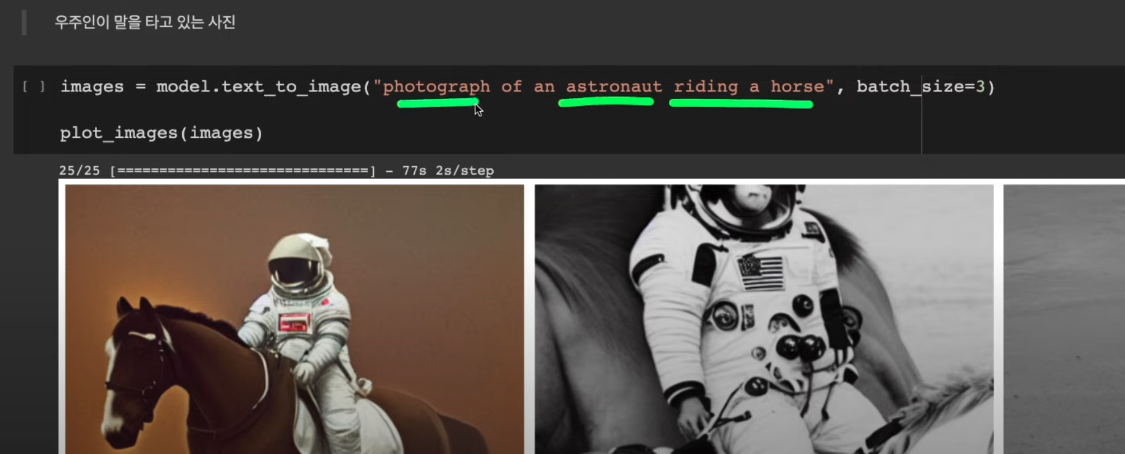Place cursor on "images = model.text_to_image" code
Viewport: 1125px width, 454px height.
[211, 88]
